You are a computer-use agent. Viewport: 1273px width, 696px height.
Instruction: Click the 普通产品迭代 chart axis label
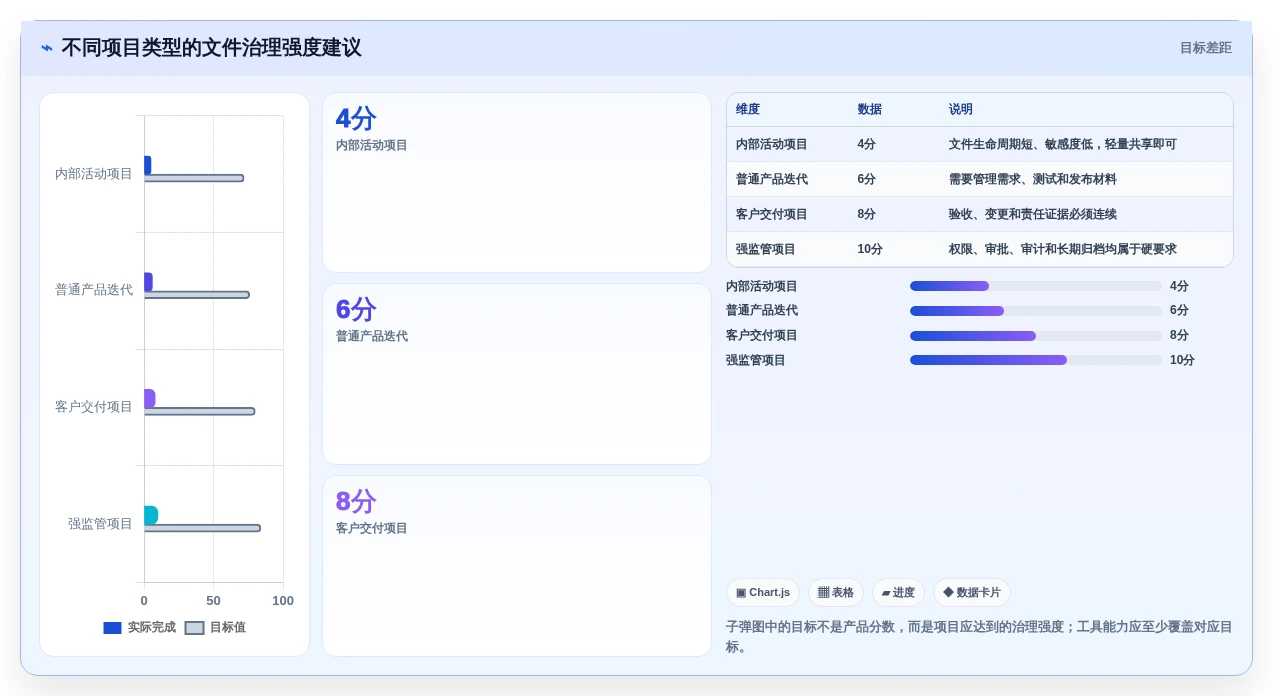coord(94,290)
